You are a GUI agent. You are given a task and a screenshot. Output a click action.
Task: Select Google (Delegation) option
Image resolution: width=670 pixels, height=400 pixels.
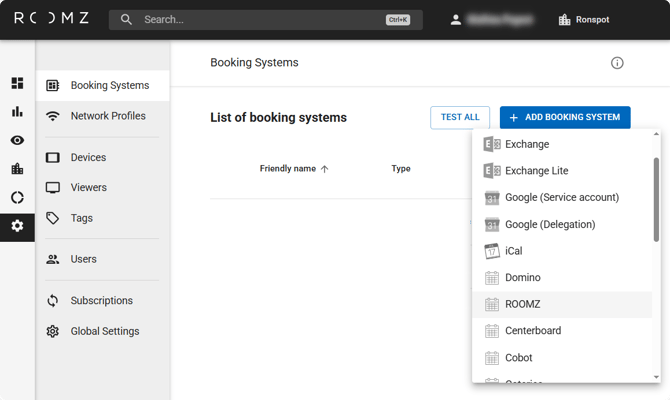(562, 224)
